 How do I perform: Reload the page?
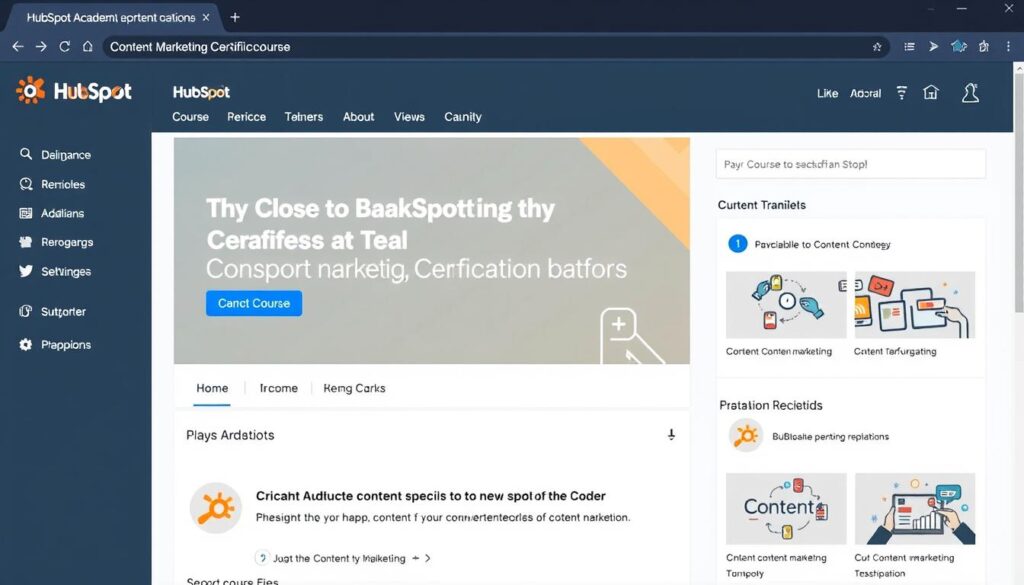click(x=64, y=46)
